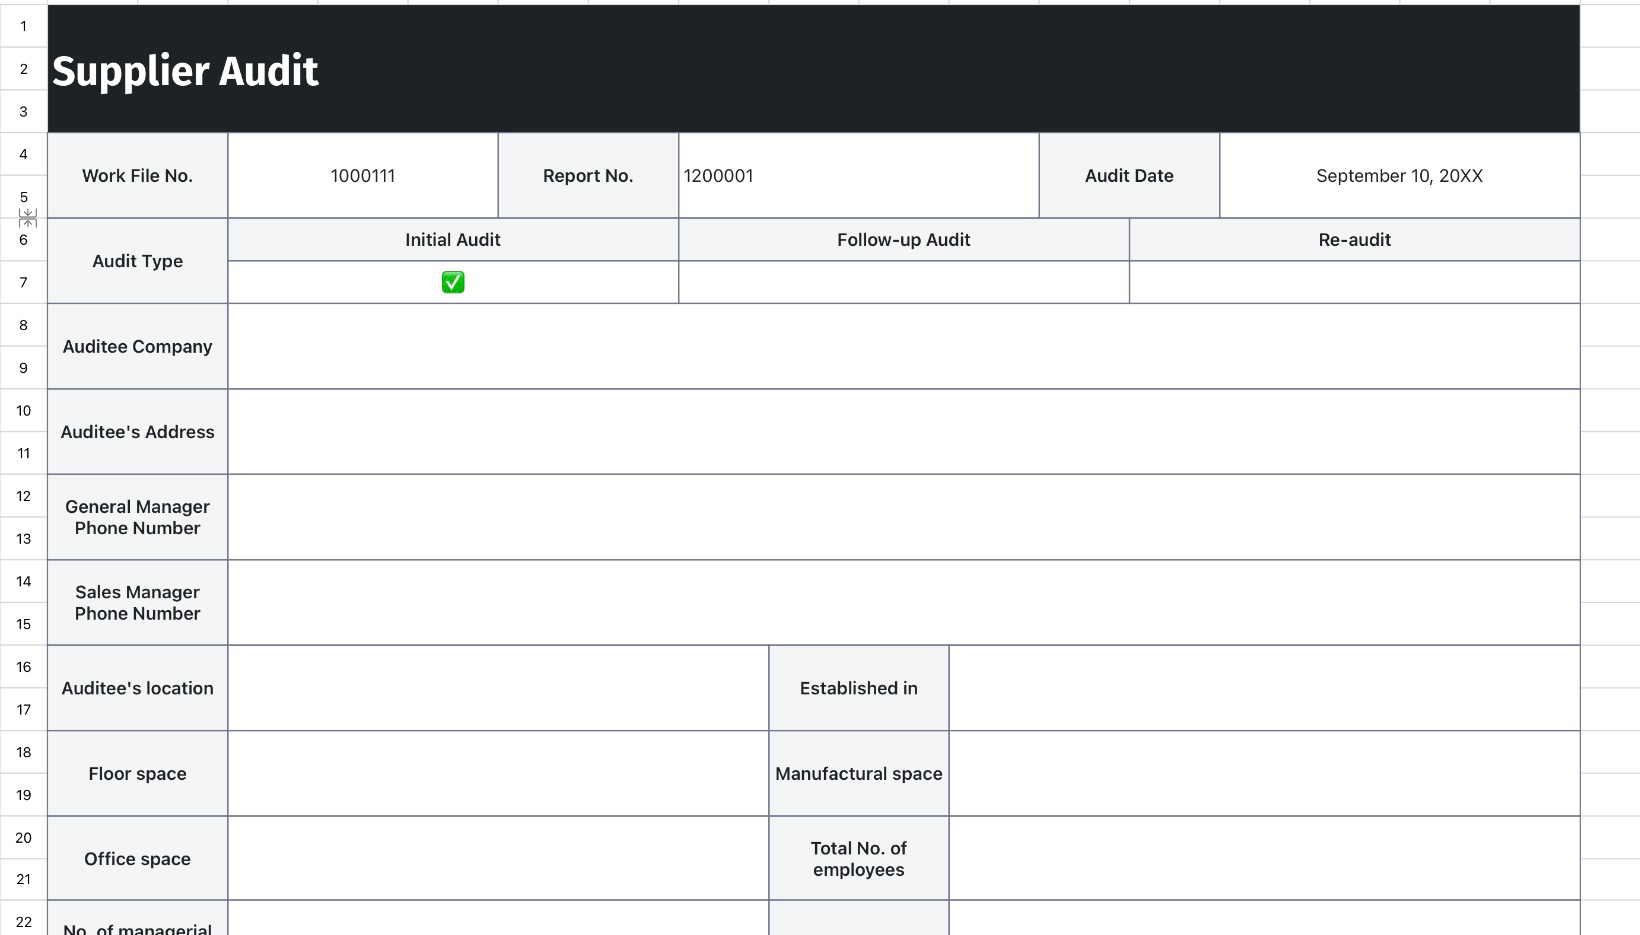Select the Auditee Company label cell
1640x935 pixels.
pos(138,347)
